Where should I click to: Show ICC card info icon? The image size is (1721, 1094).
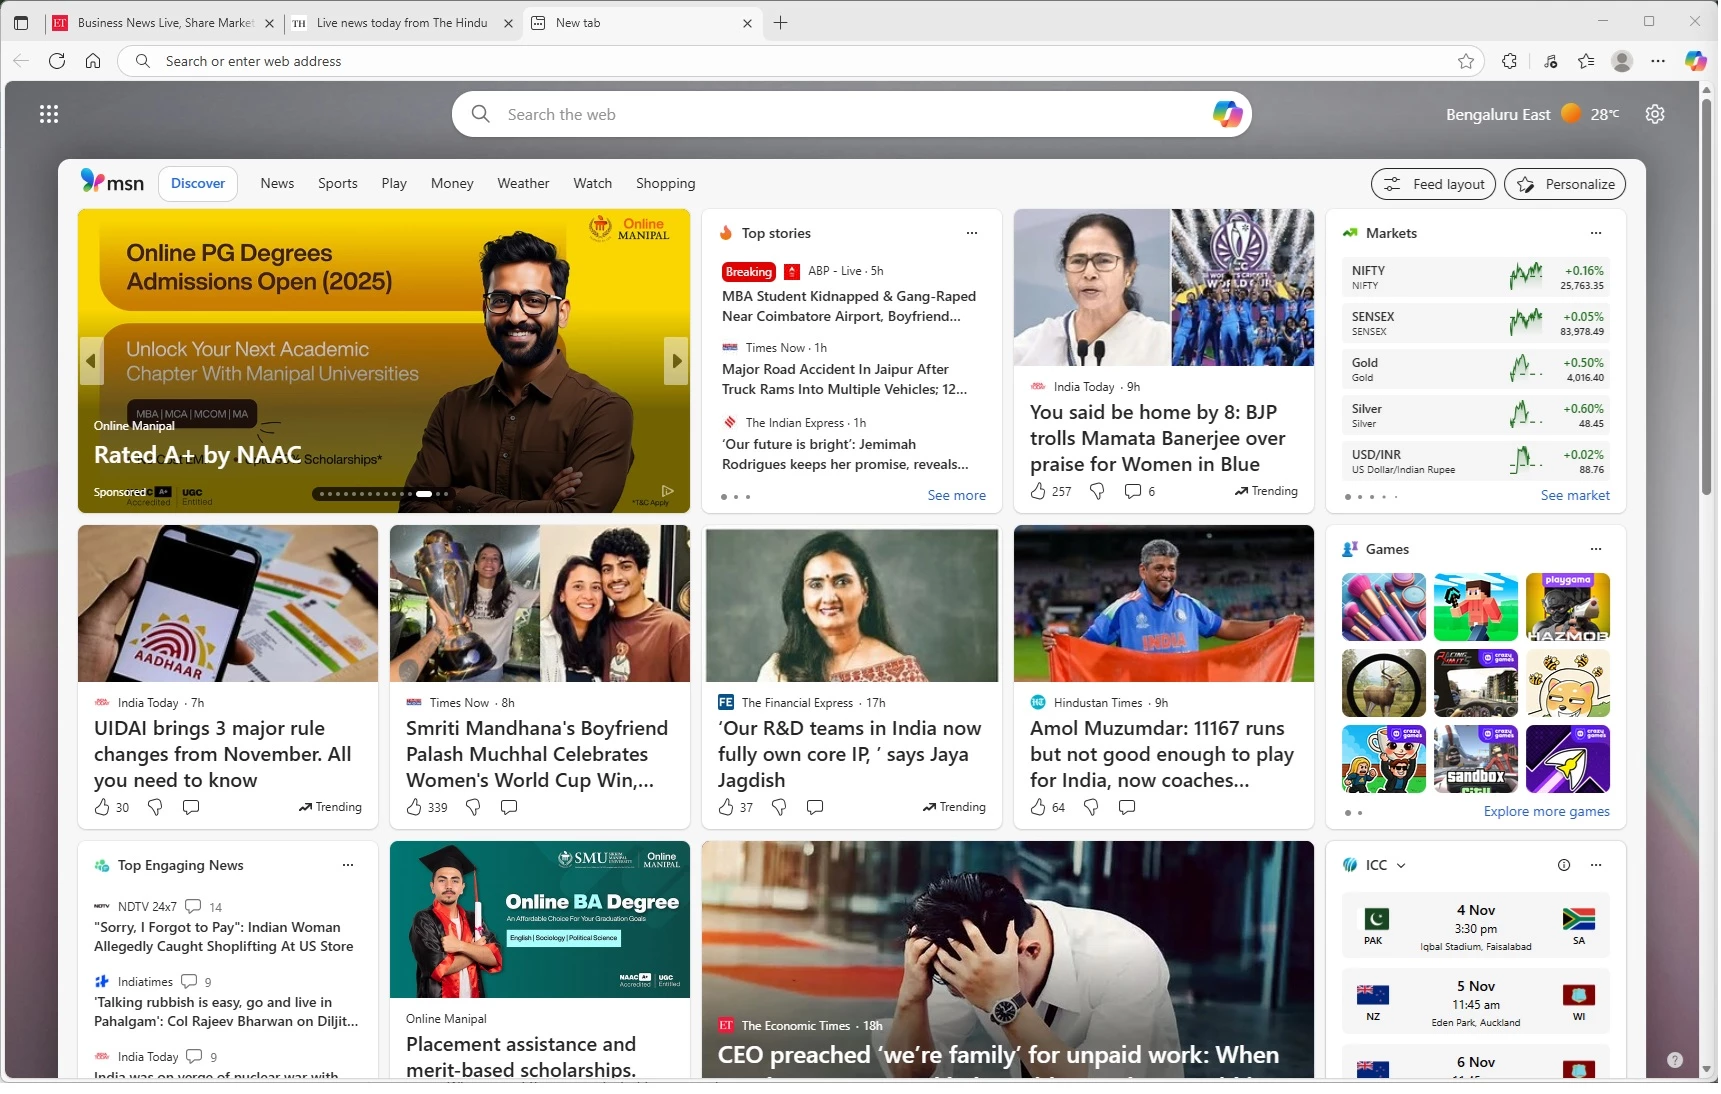tap(1564, 865)
